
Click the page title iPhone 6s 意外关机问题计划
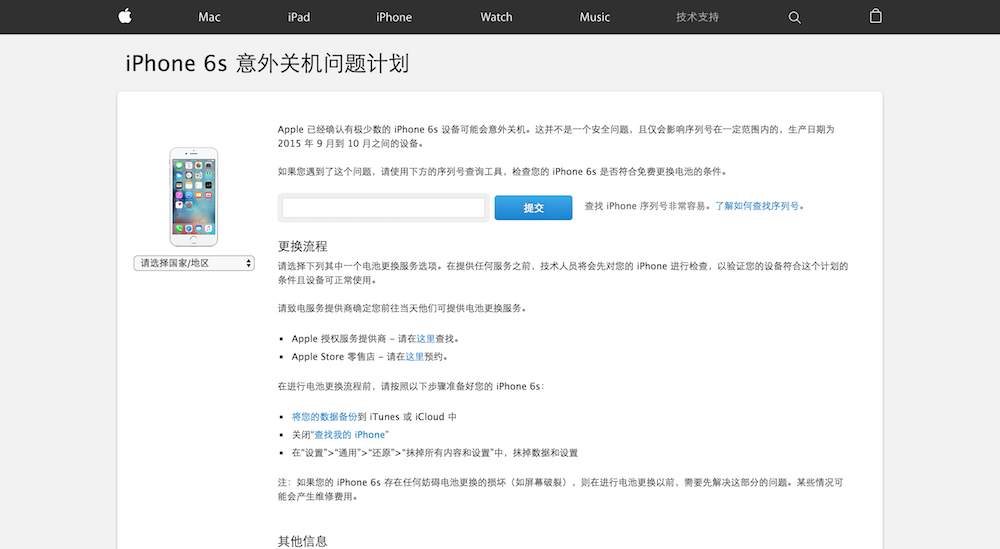click(267, 64)
